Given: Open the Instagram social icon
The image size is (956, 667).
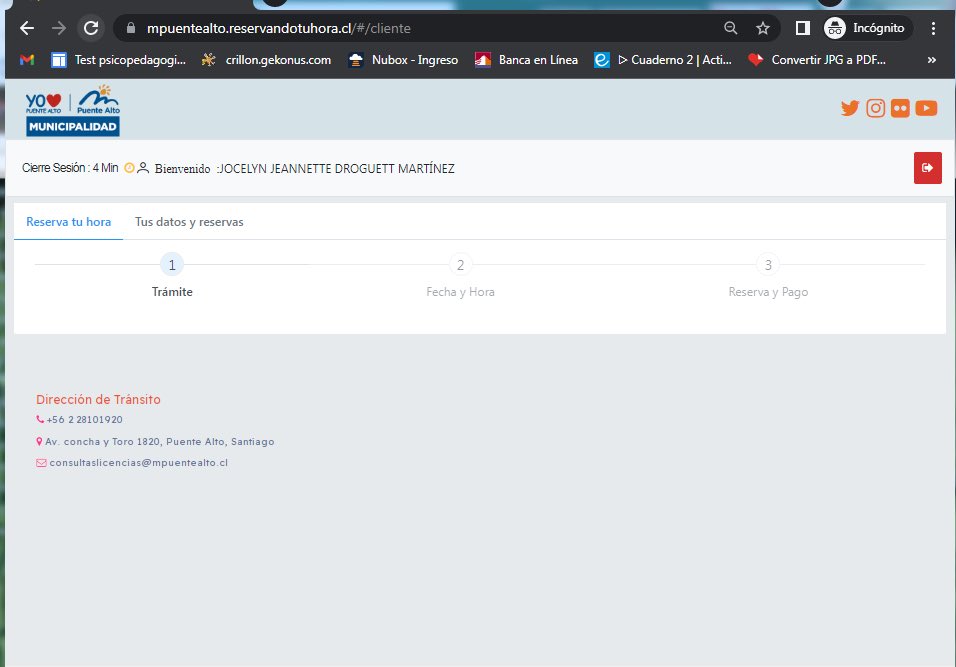Looking at the screenshot, I should click(x=876, y=108).
